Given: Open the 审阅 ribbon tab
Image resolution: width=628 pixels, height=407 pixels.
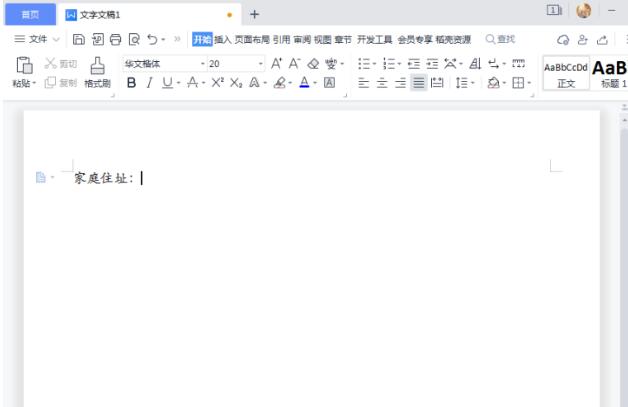Looking at the screenshot, I should 302,39.
